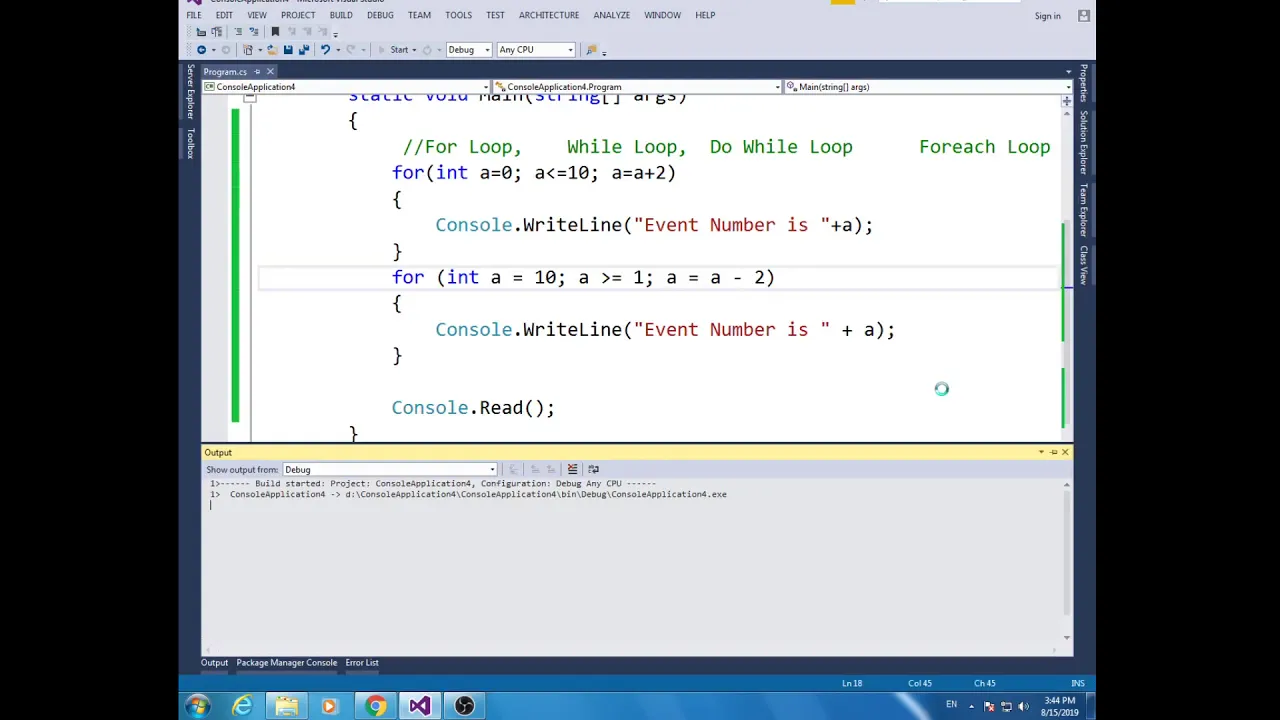Screen dimensions: 1280x720
Task: Open the Toolbox side tab
Action: tap(190, 143)
